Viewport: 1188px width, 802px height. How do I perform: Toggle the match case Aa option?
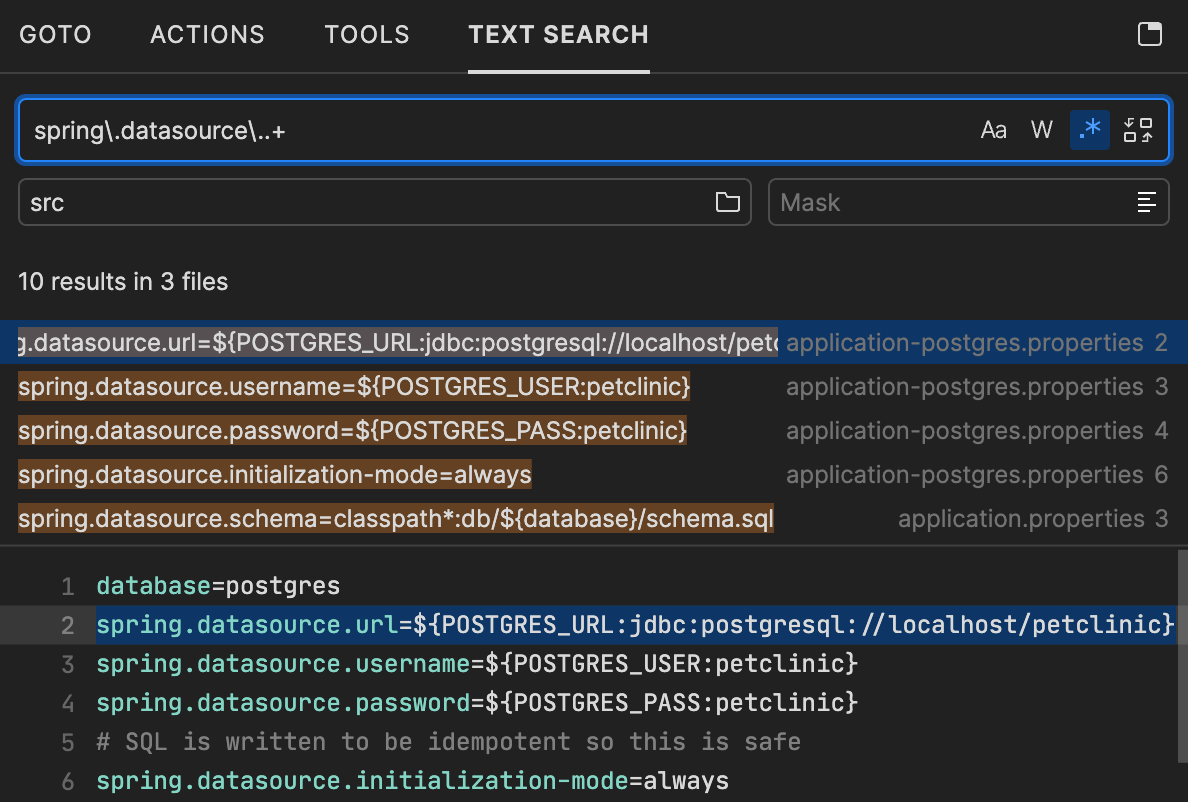click(x=993, y=130)
